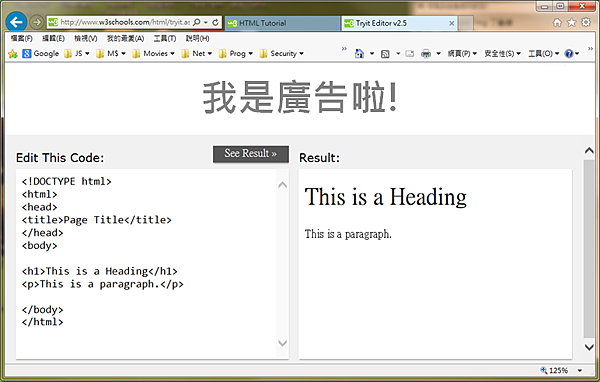
Task: Expand the JS favorites folder
Action: pos(77,54)
